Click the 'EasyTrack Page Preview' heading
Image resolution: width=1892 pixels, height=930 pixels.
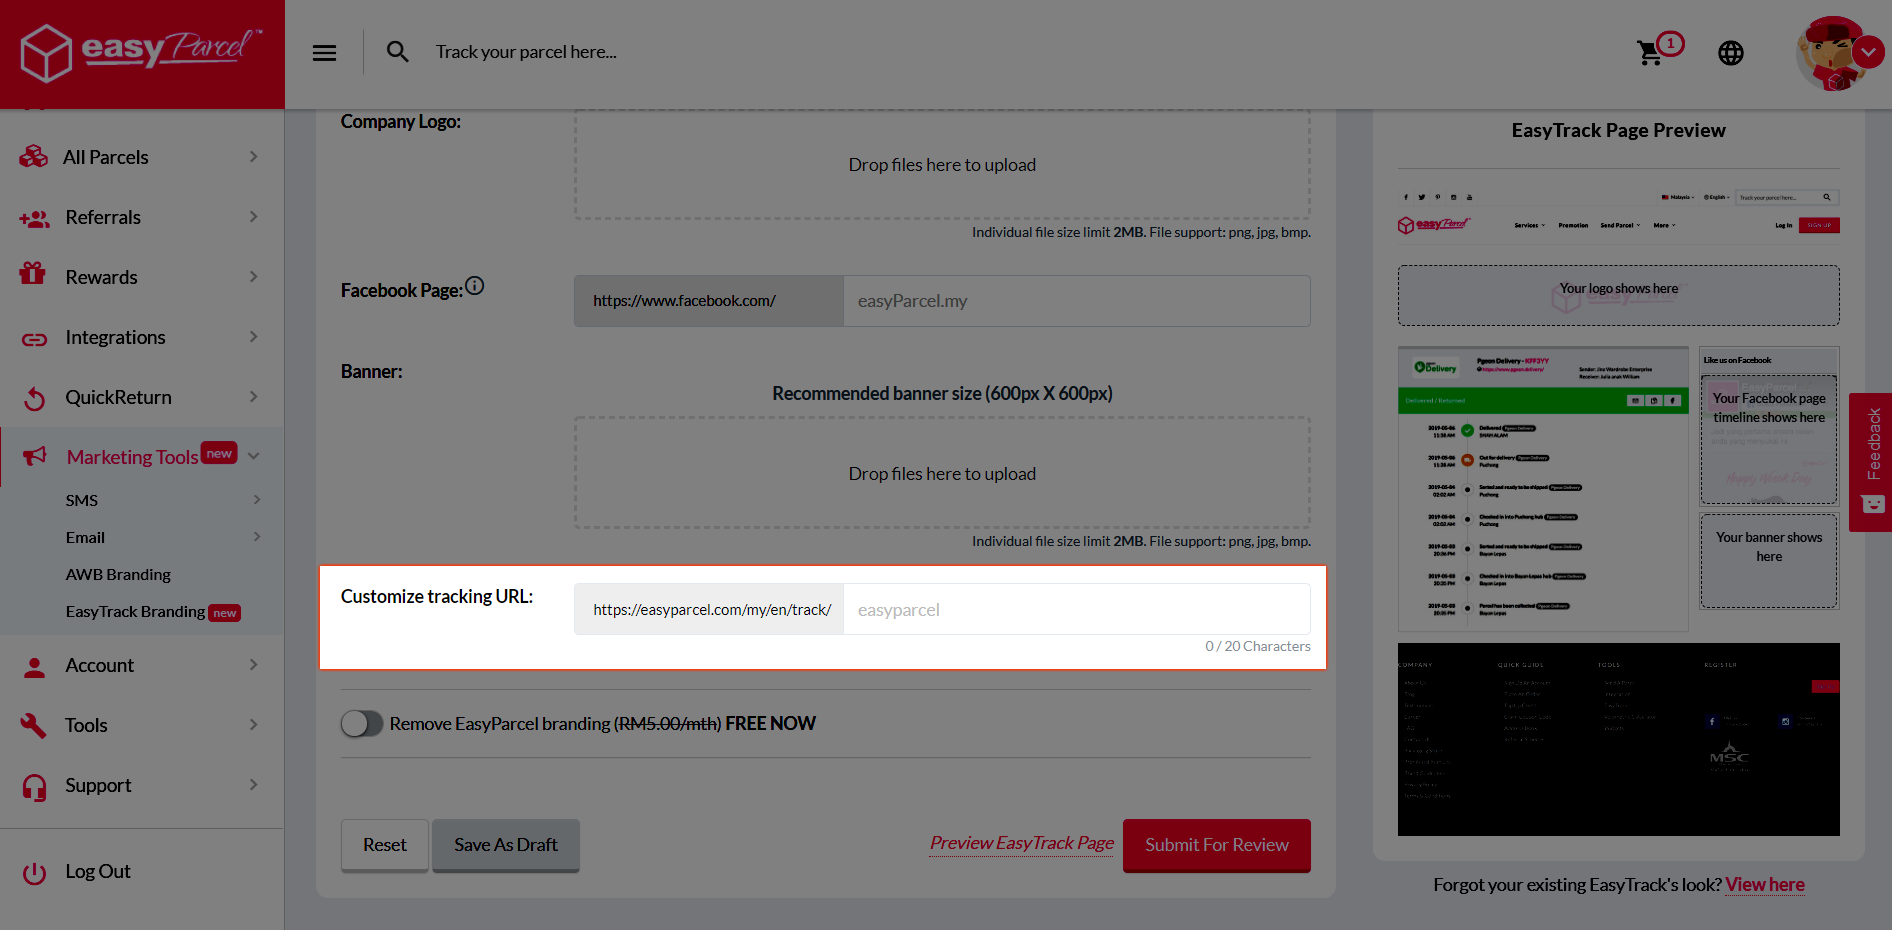point(1619,130)
